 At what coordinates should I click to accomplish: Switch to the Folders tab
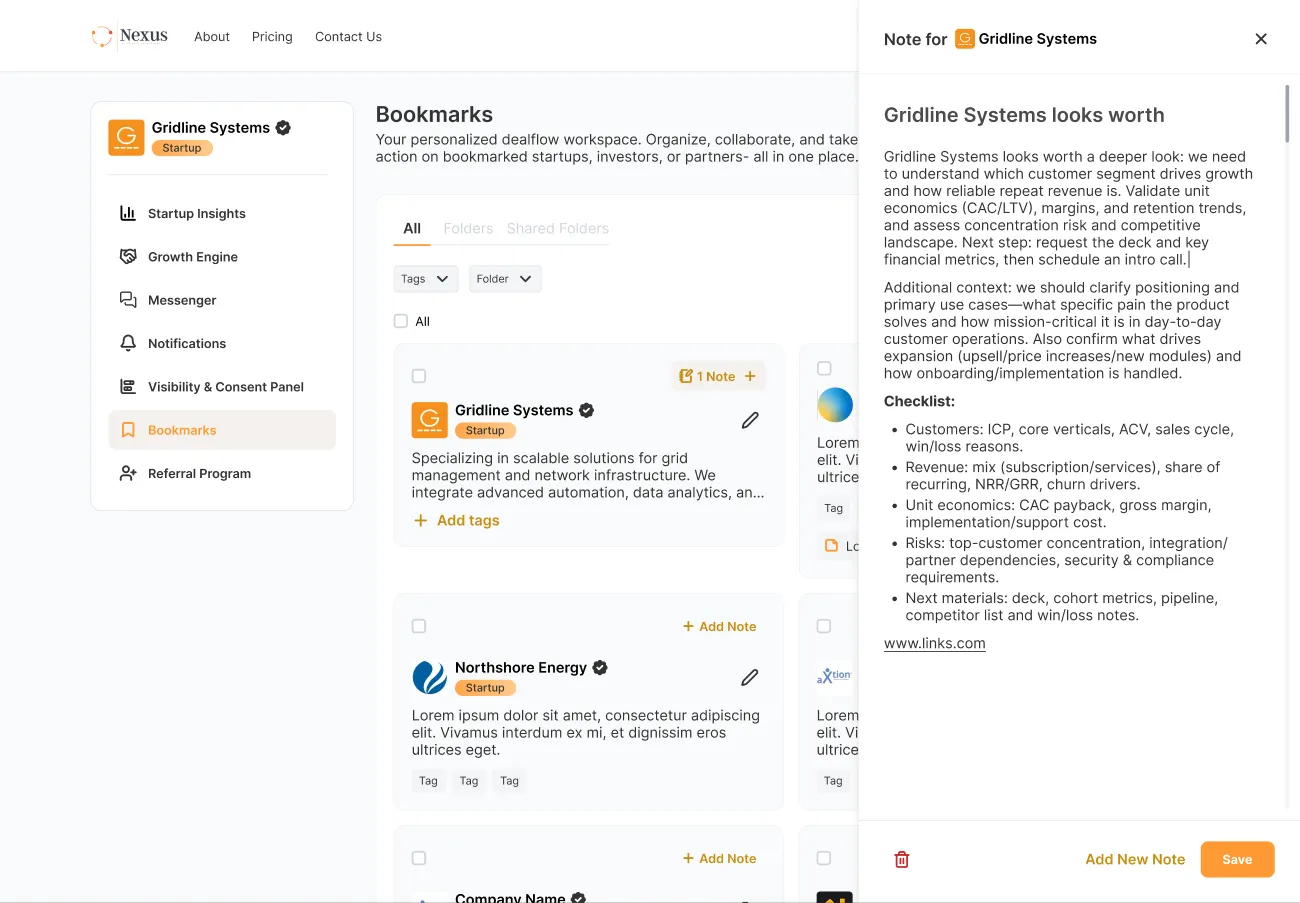click(468, 228)
